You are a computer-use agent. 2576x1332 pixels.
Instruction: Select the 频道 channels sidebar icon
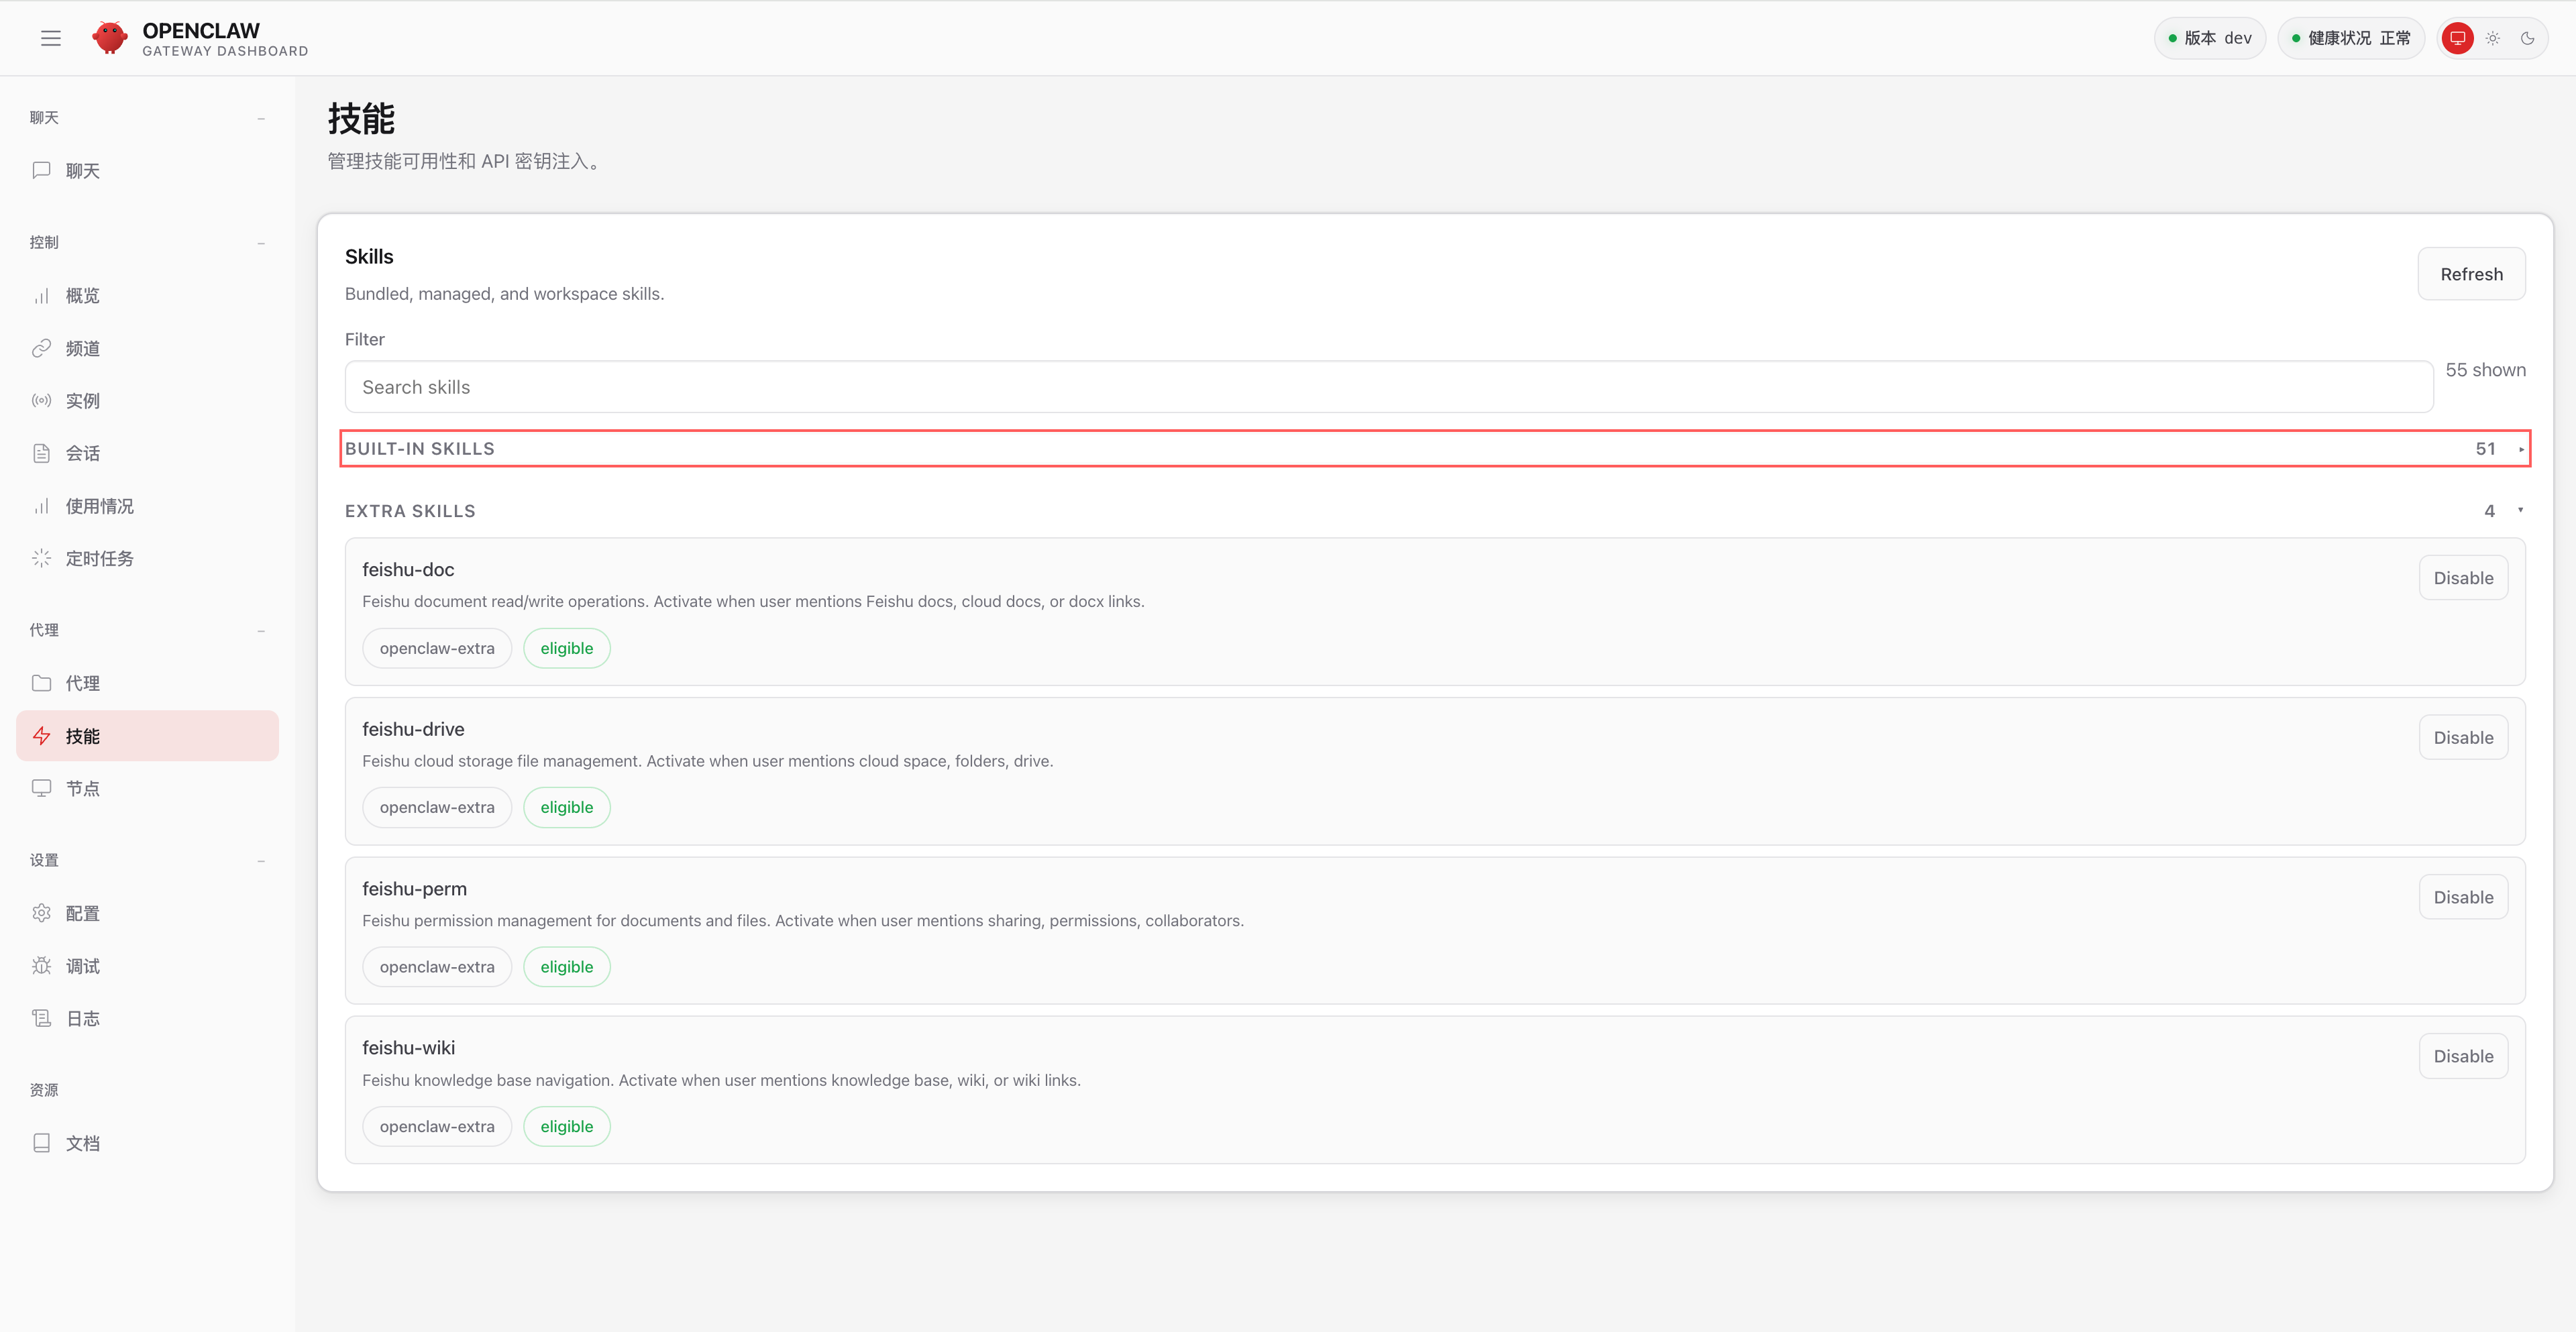pyautogui.click(x=41, y=347)
